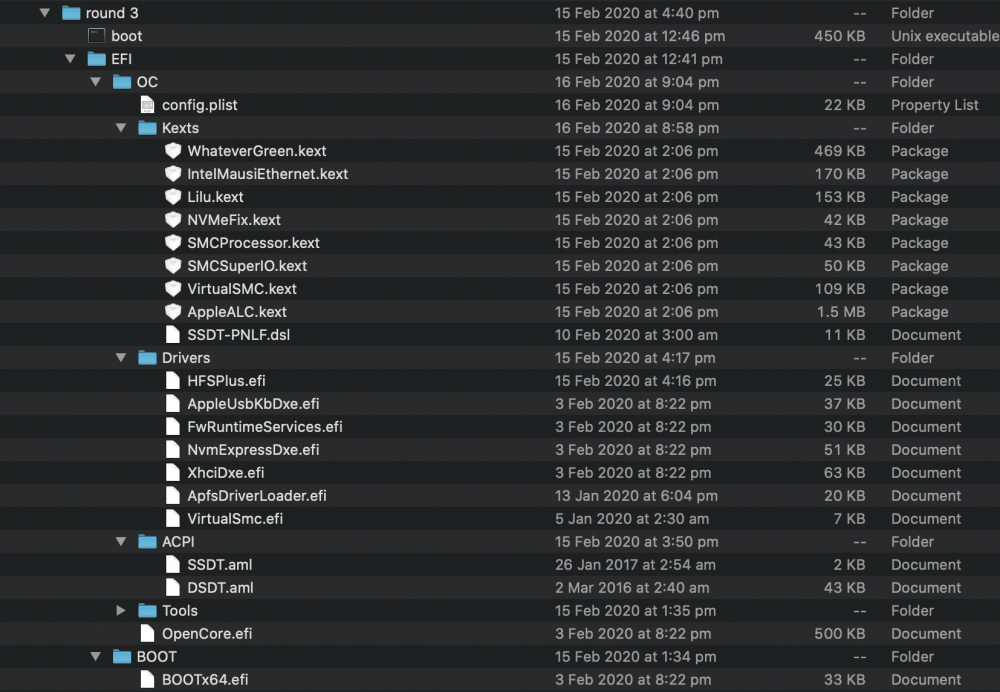Screen dimensions: 1000x692
Task: Click the ApfsDriverLoader.efi document icon
Action: [173, 496]
